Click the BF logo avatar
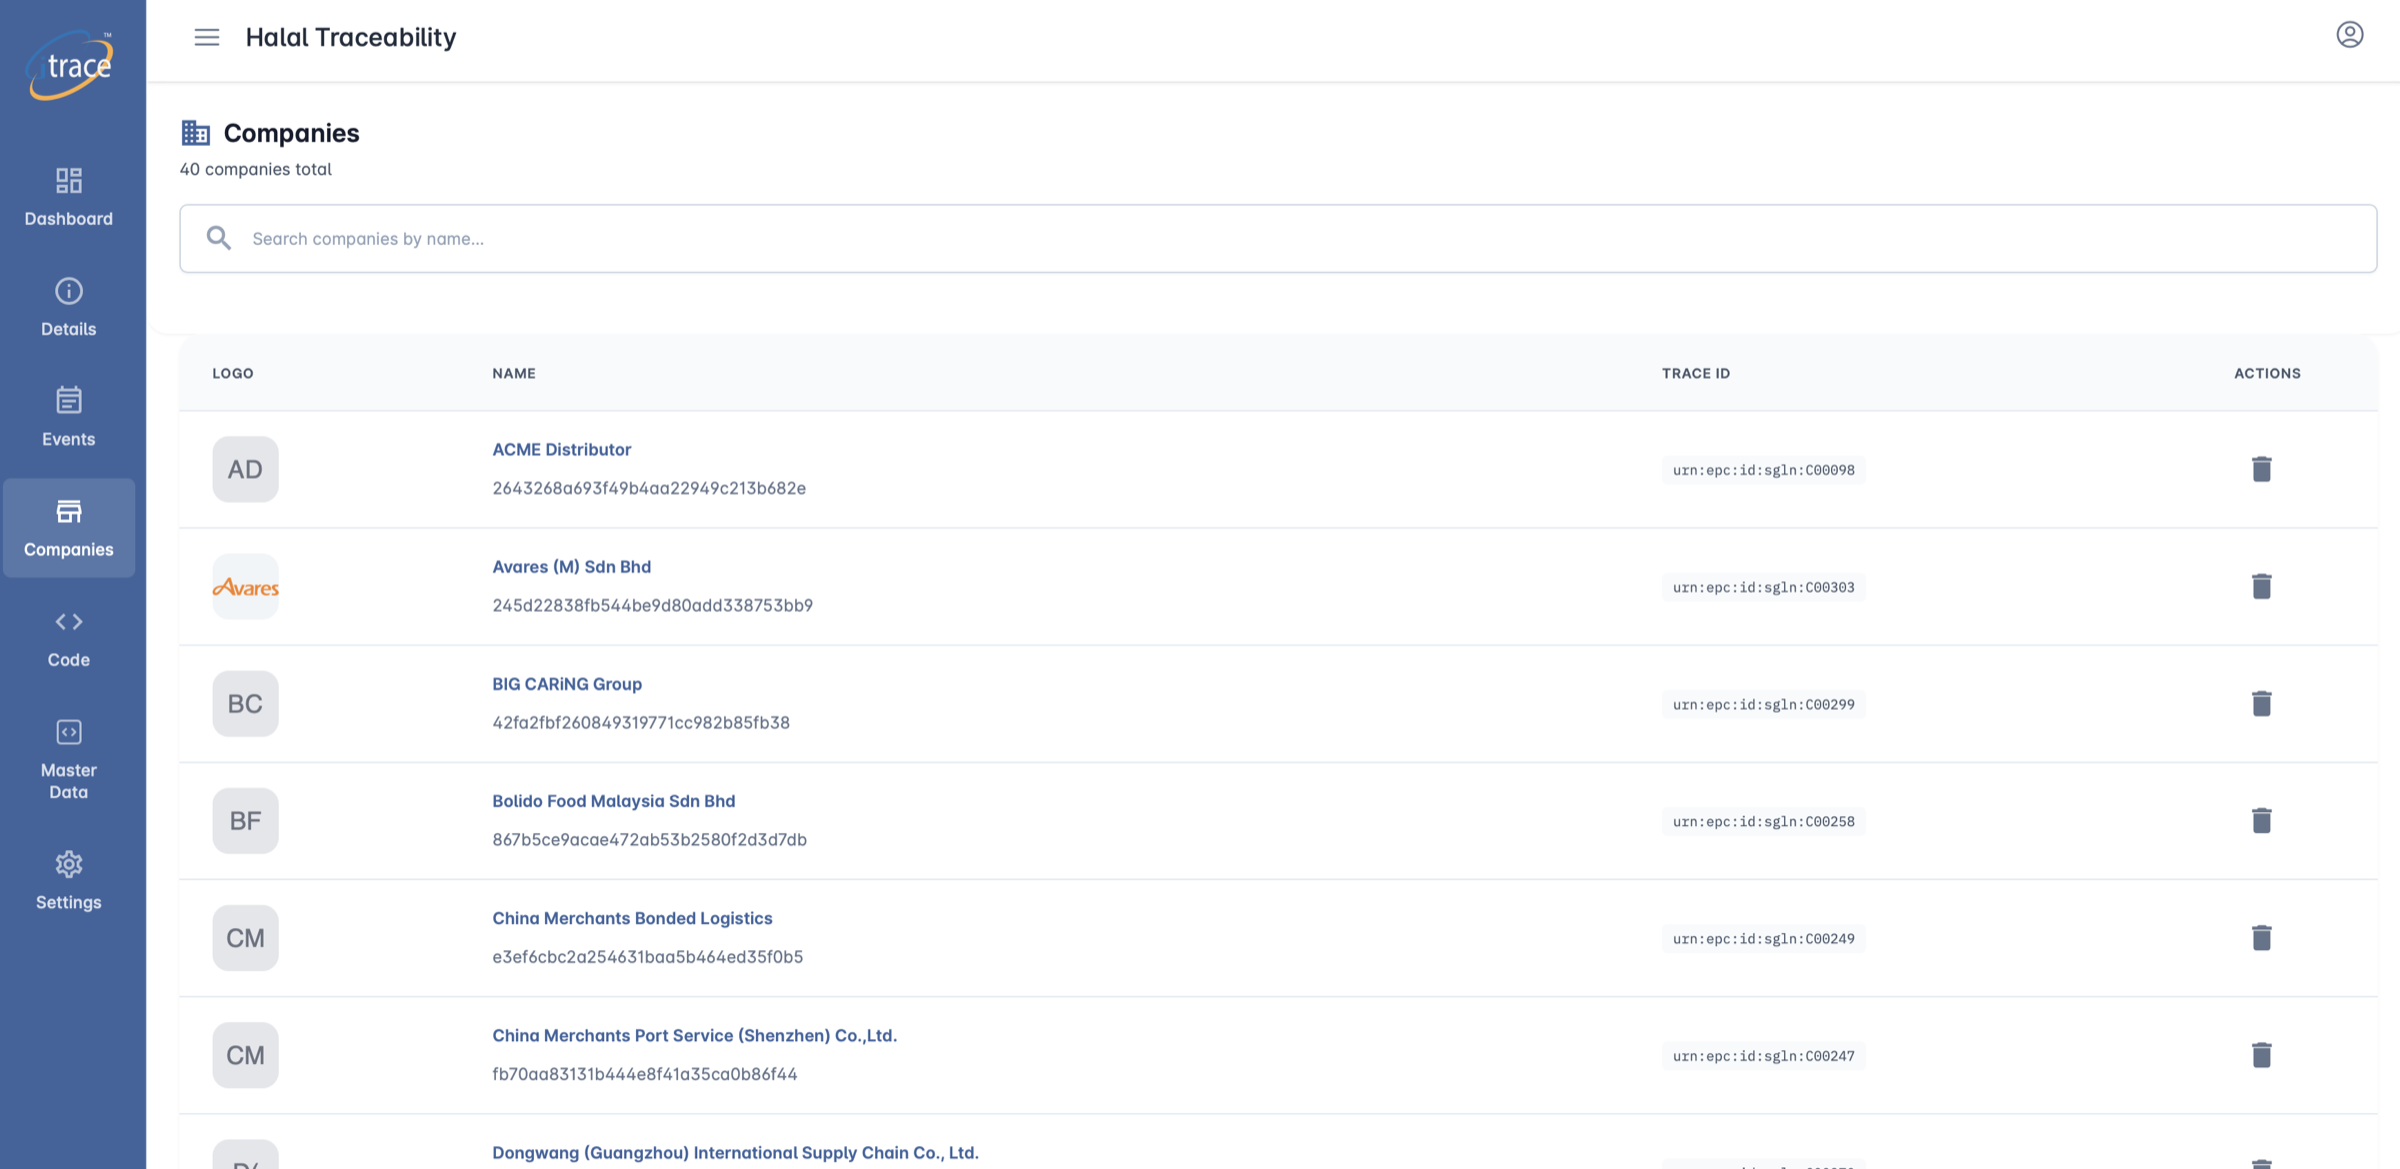Screen dimensions: 2400x1169 (x=245, y=820)
